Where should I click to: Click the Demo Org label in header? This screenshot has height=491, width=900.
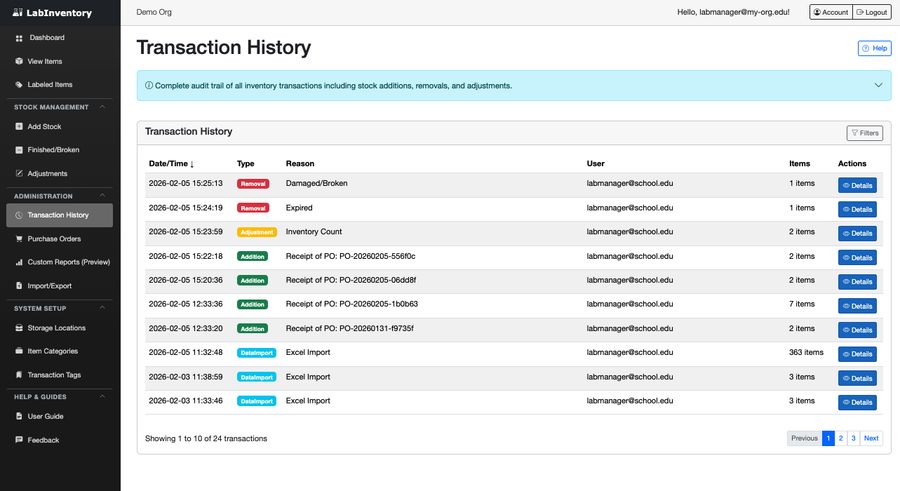(x=154, y=12)
